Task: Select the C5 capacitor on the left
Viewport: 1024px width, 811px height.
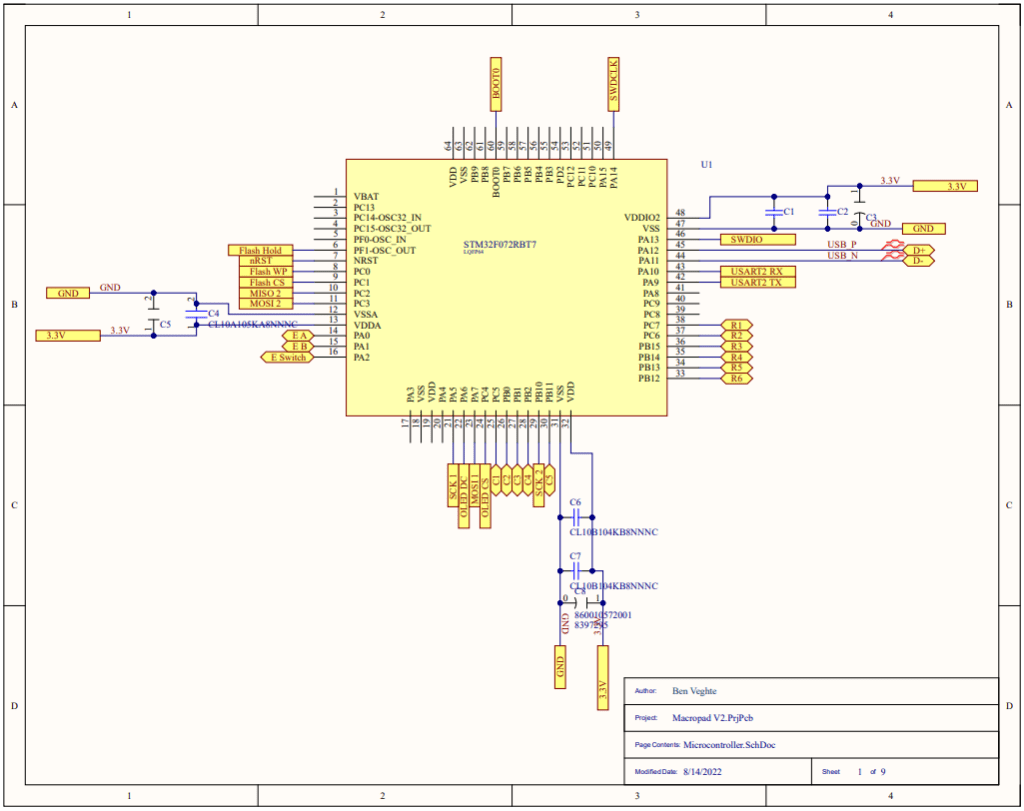Action: tap(154, 324)
